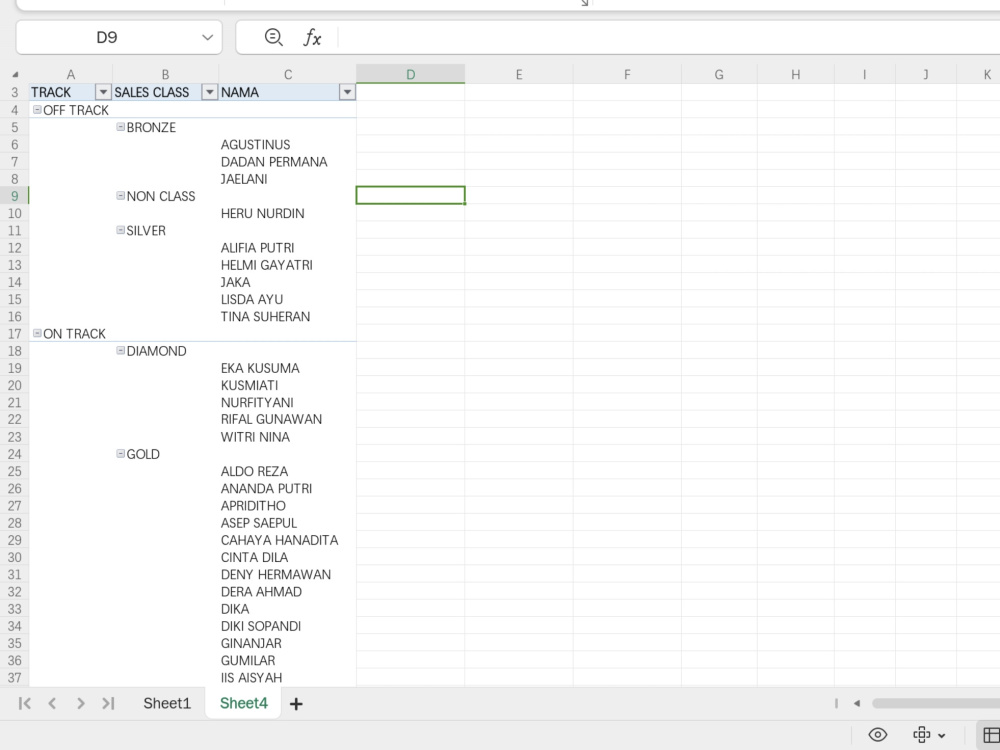1000x750 pixels.
Task: Collapse the OFF TRACK group
Action: point(37,110)
